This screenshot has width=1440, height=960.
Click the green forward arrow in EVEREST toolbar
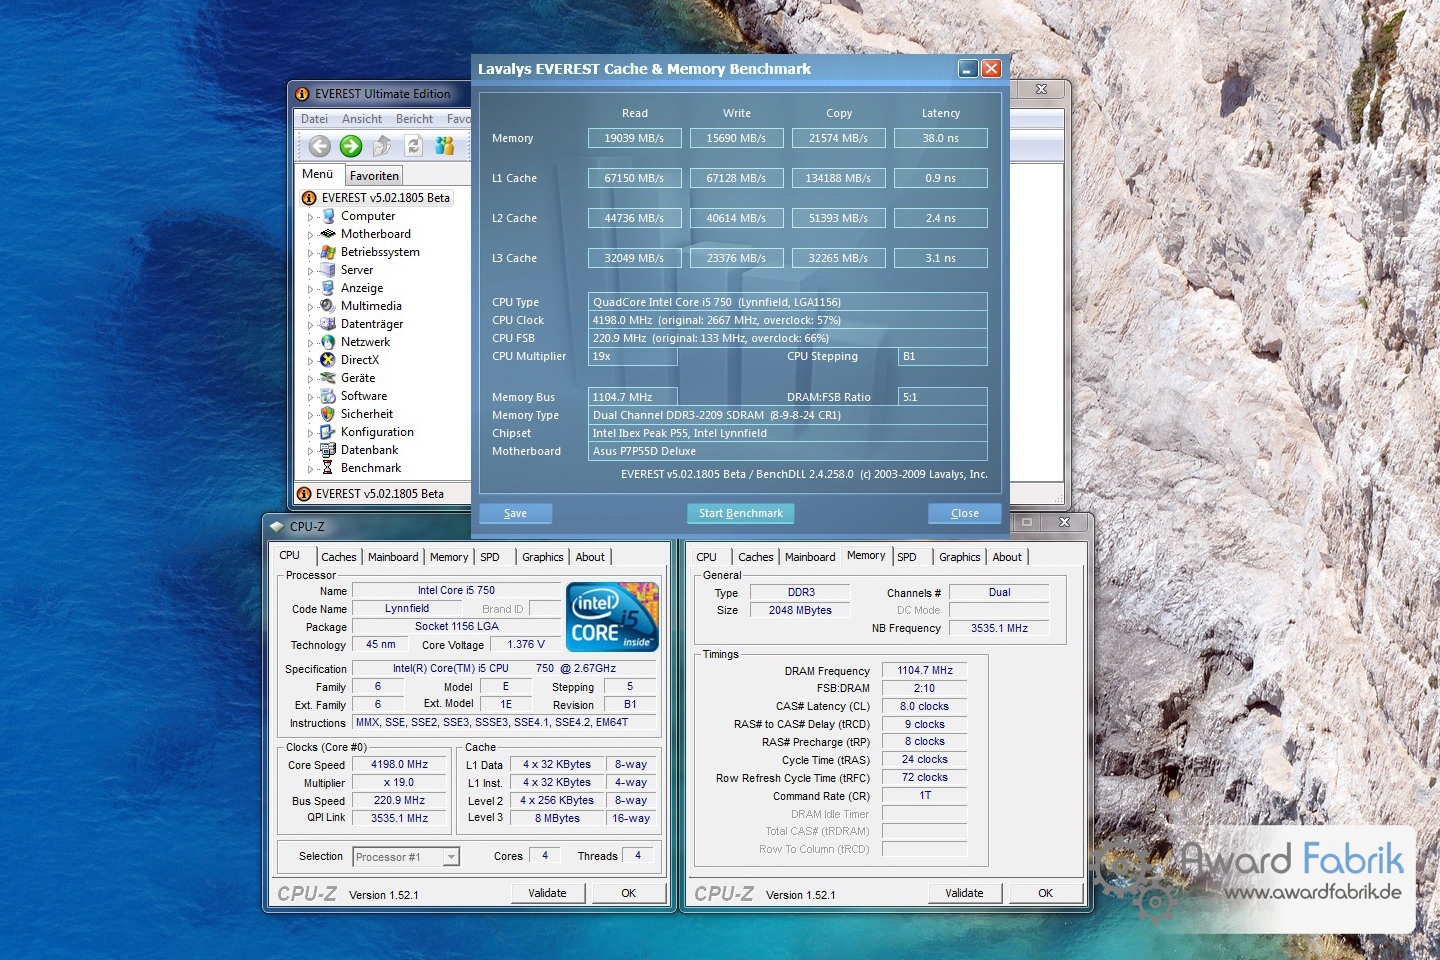tap(351, 146)
